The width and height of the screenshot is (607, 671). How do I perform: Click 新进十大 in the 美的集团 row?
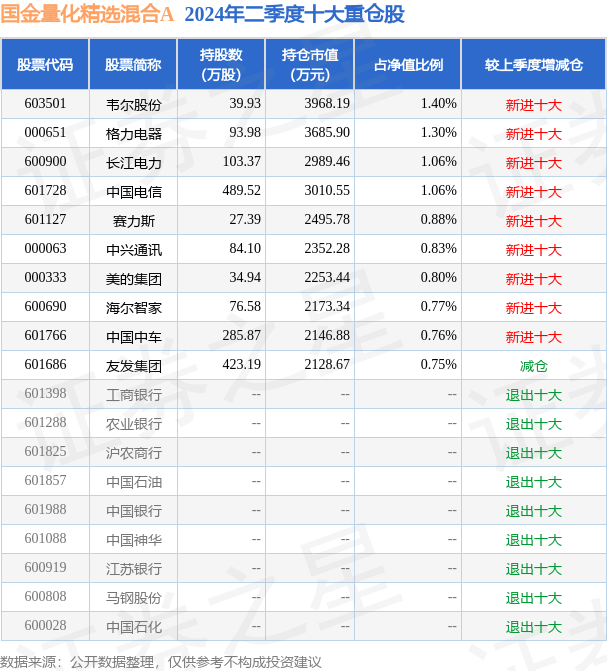click(x=533, y=279)
